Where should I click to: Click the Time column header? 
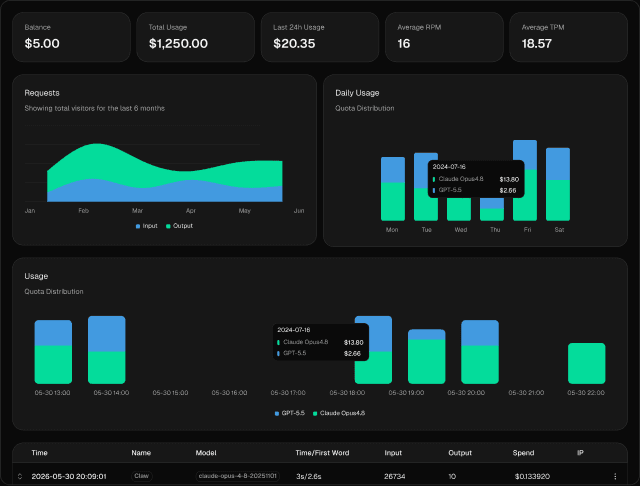pyautogui.click(x=40, y=453)
